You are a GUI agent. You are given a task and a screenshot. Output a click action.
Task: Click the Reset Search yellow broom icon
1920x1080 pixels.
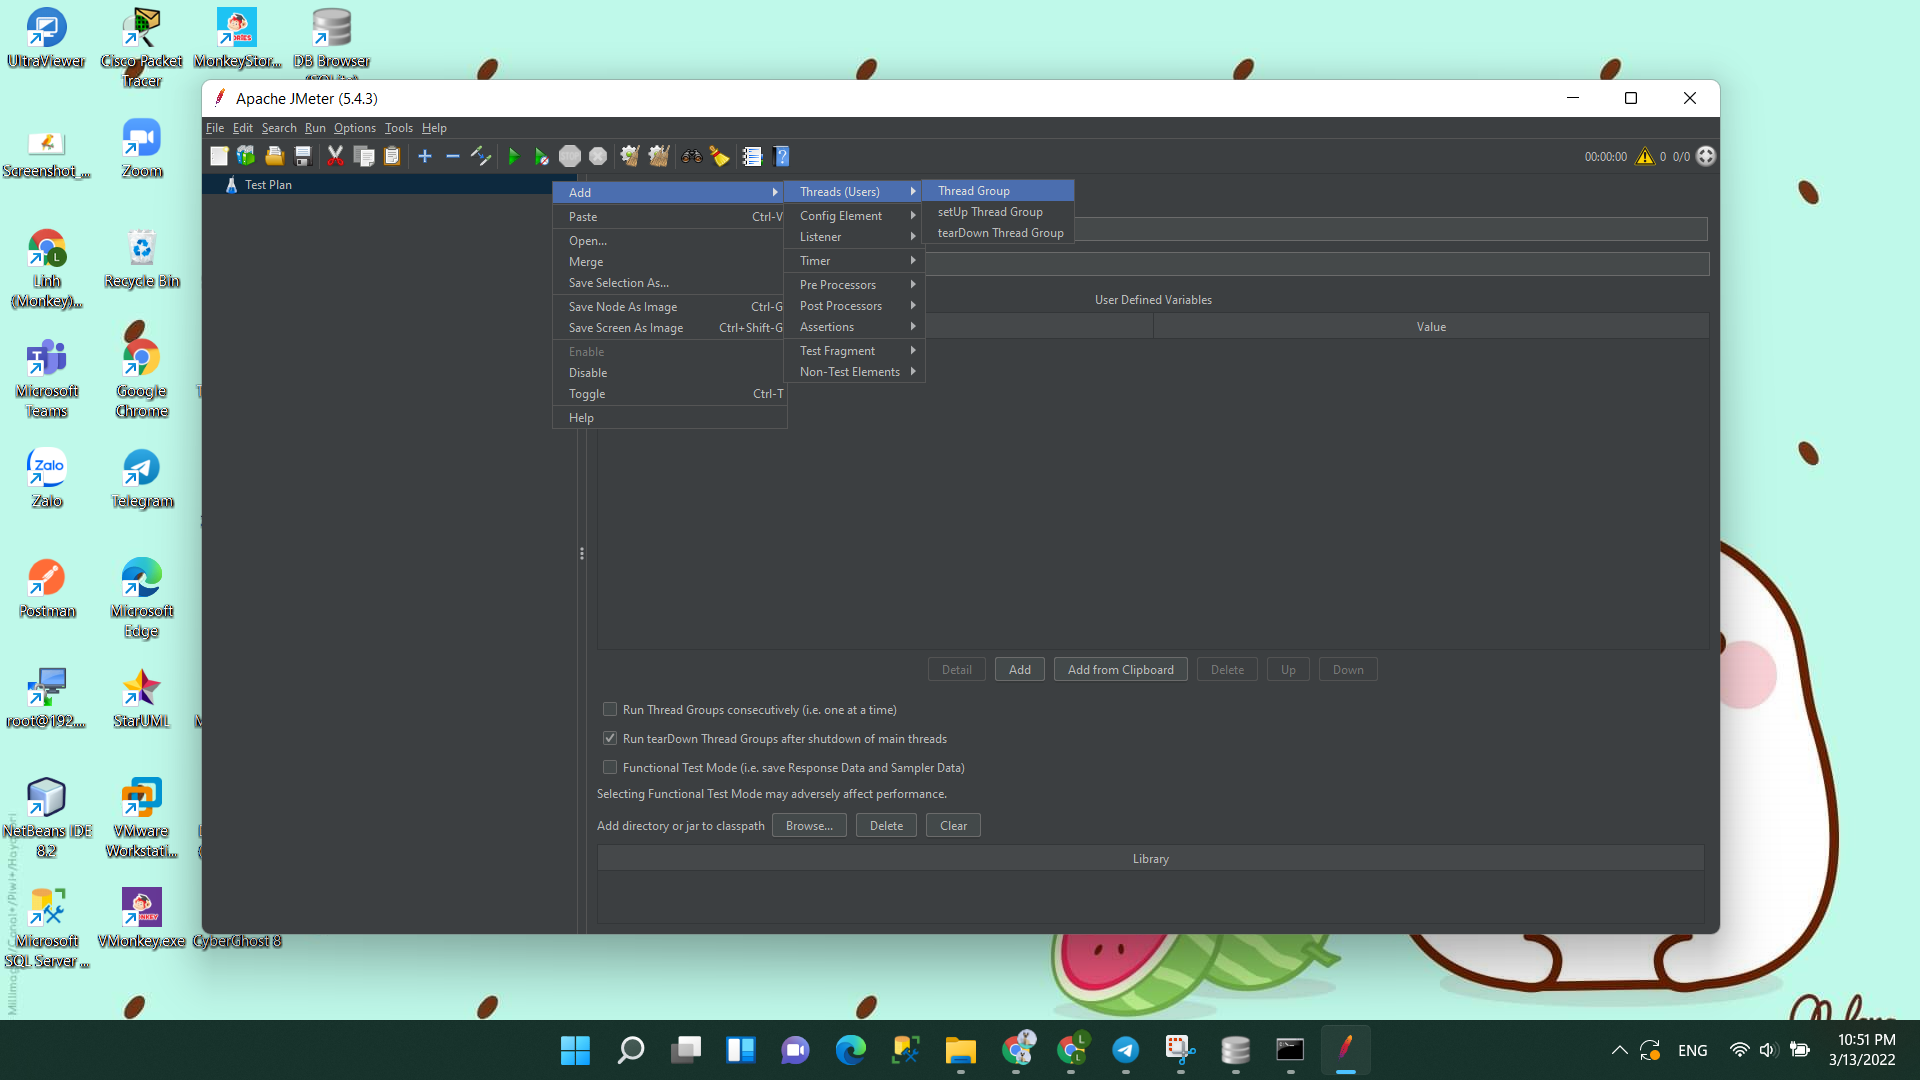point(719,156)
